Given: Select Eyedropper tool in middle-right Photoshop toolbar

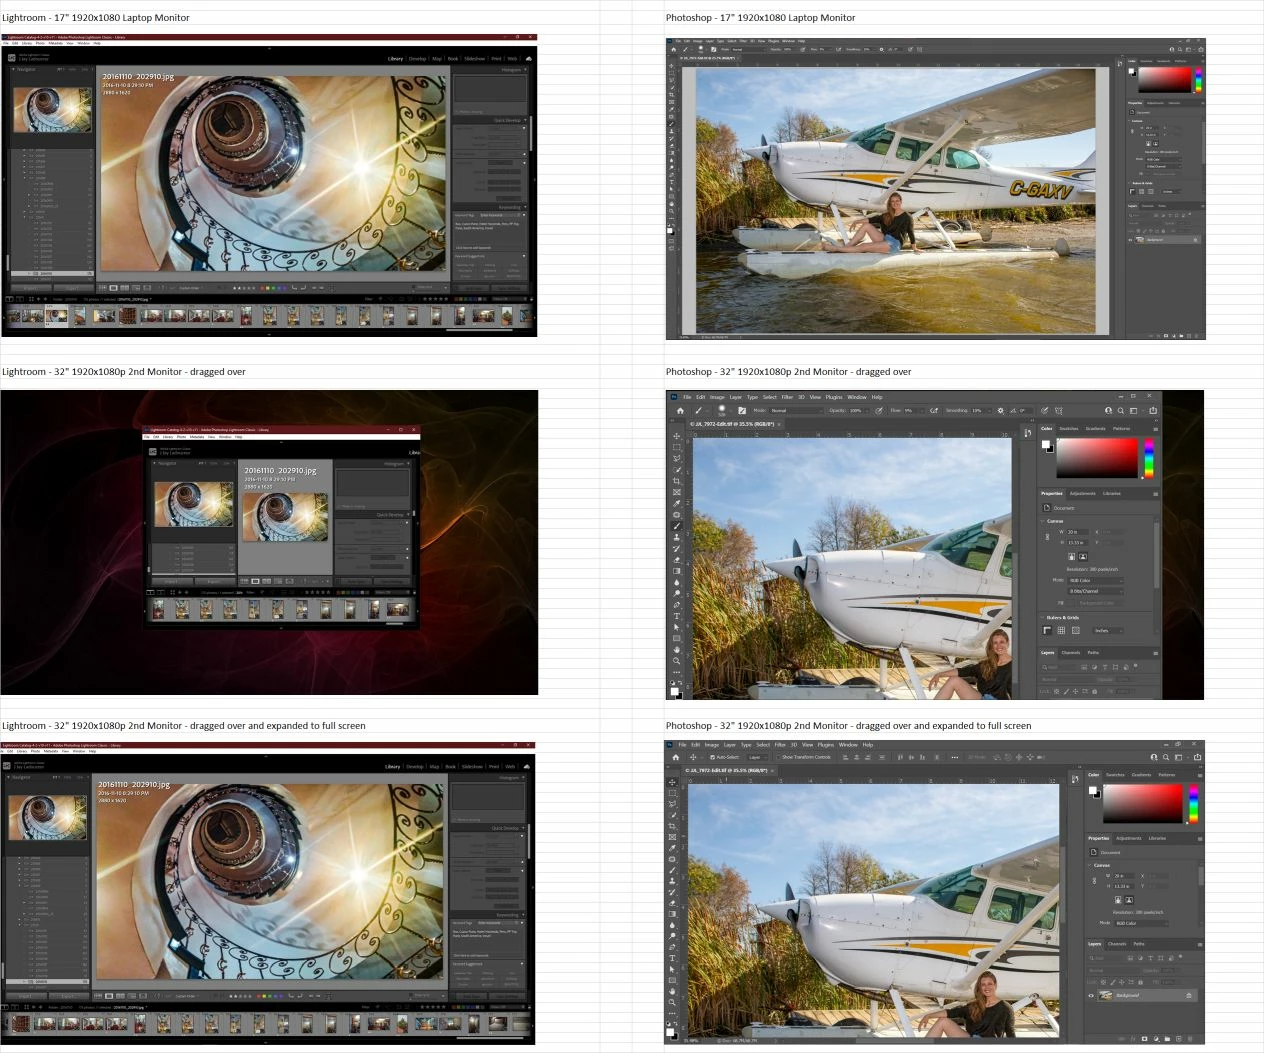Looking at the screenshot, I should [x=677, y=503].
